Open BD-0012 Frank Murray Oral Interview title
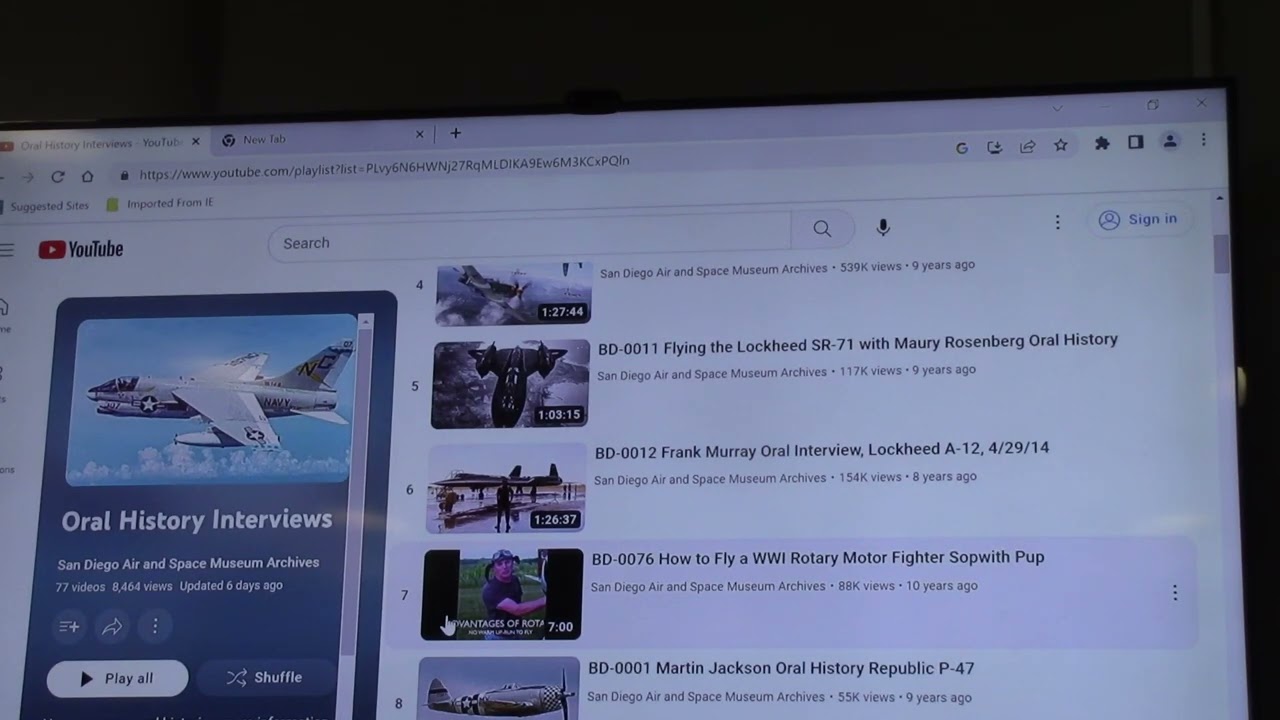Screen dimensions: 1280x720 coord(822,451)
